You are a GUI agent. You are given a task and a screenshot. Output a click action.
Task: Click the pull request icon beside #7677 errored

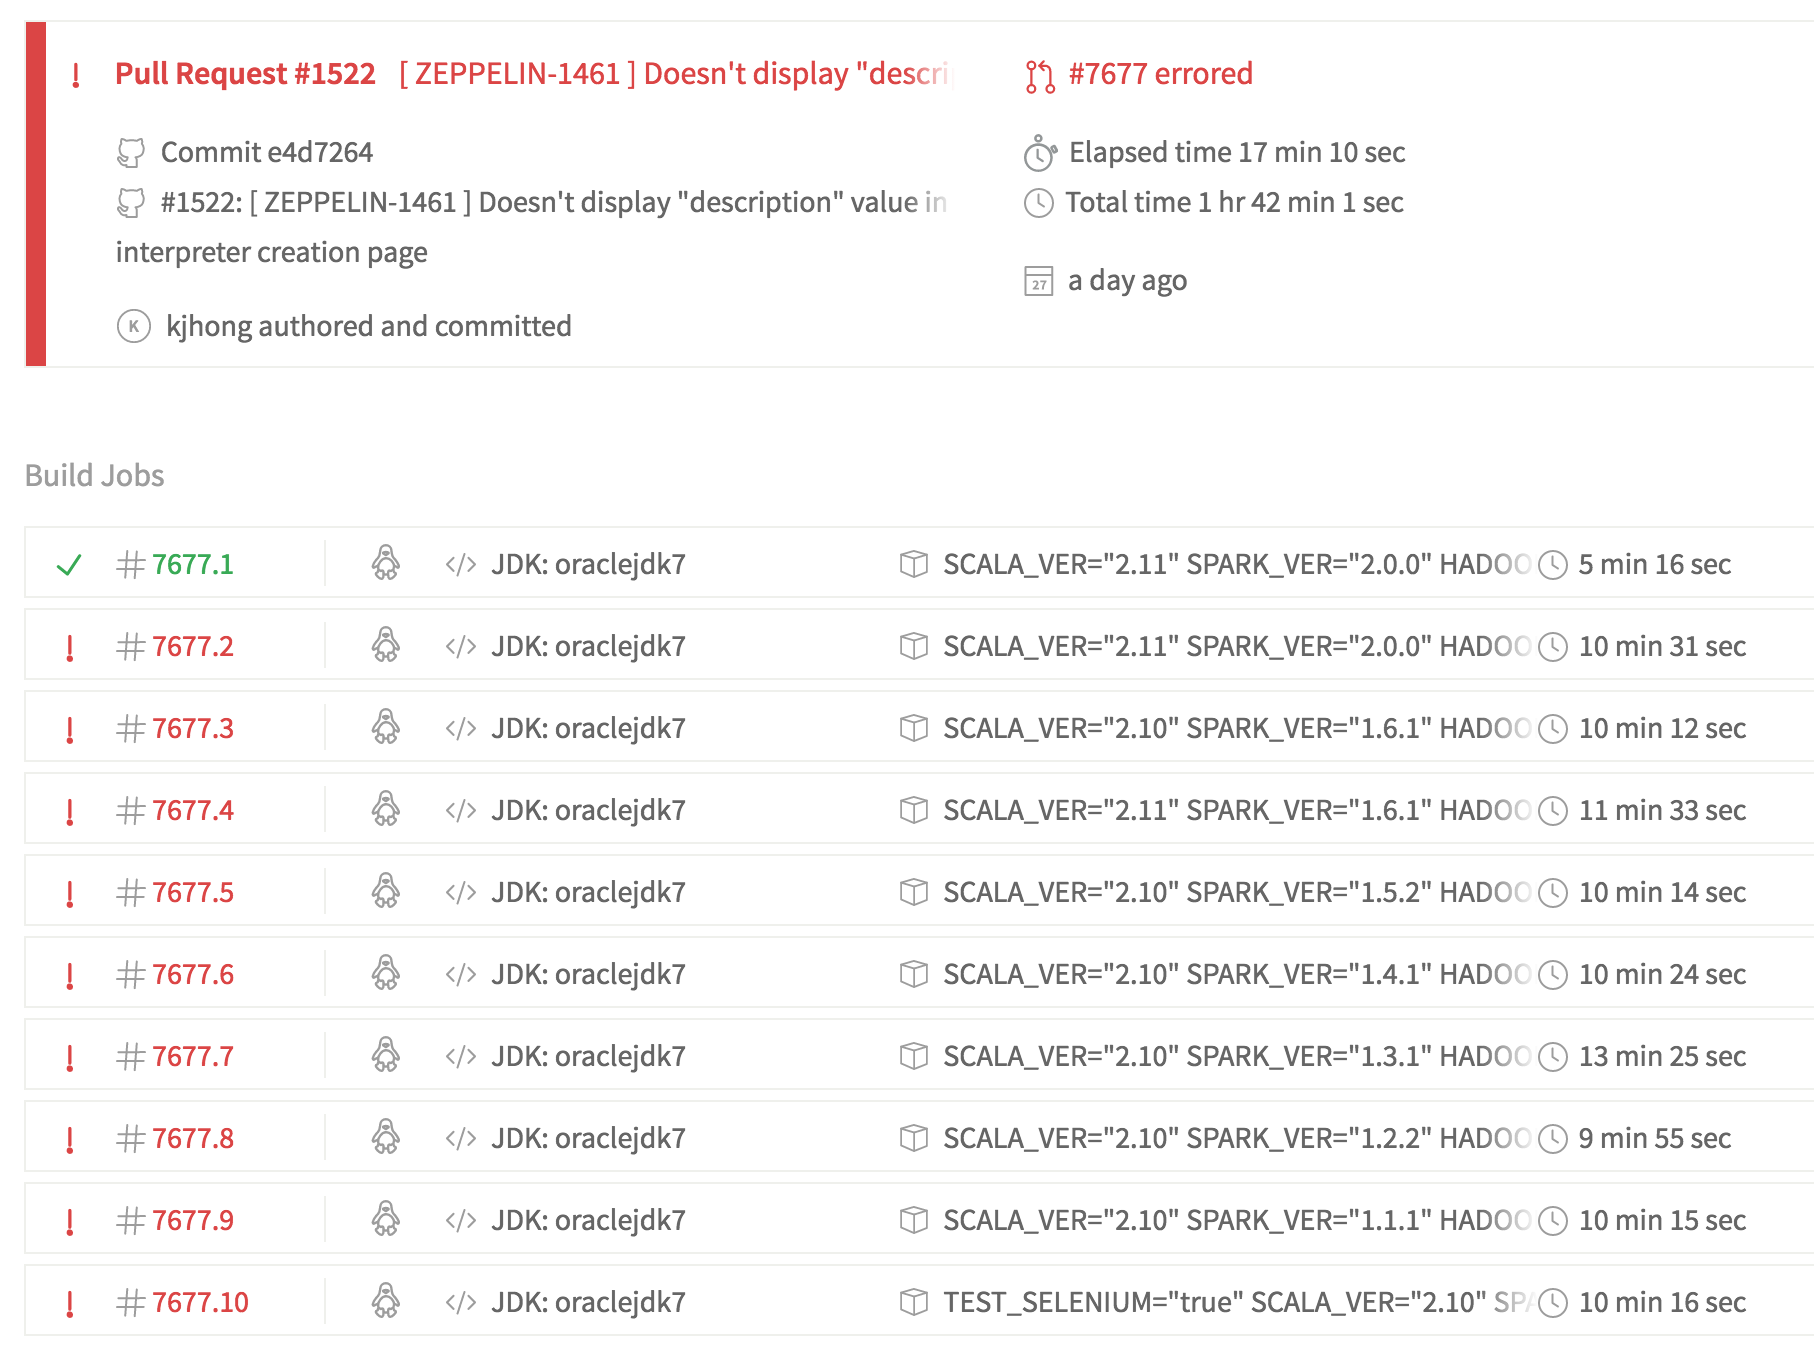pyautogui.click(x=1039, y=76)
